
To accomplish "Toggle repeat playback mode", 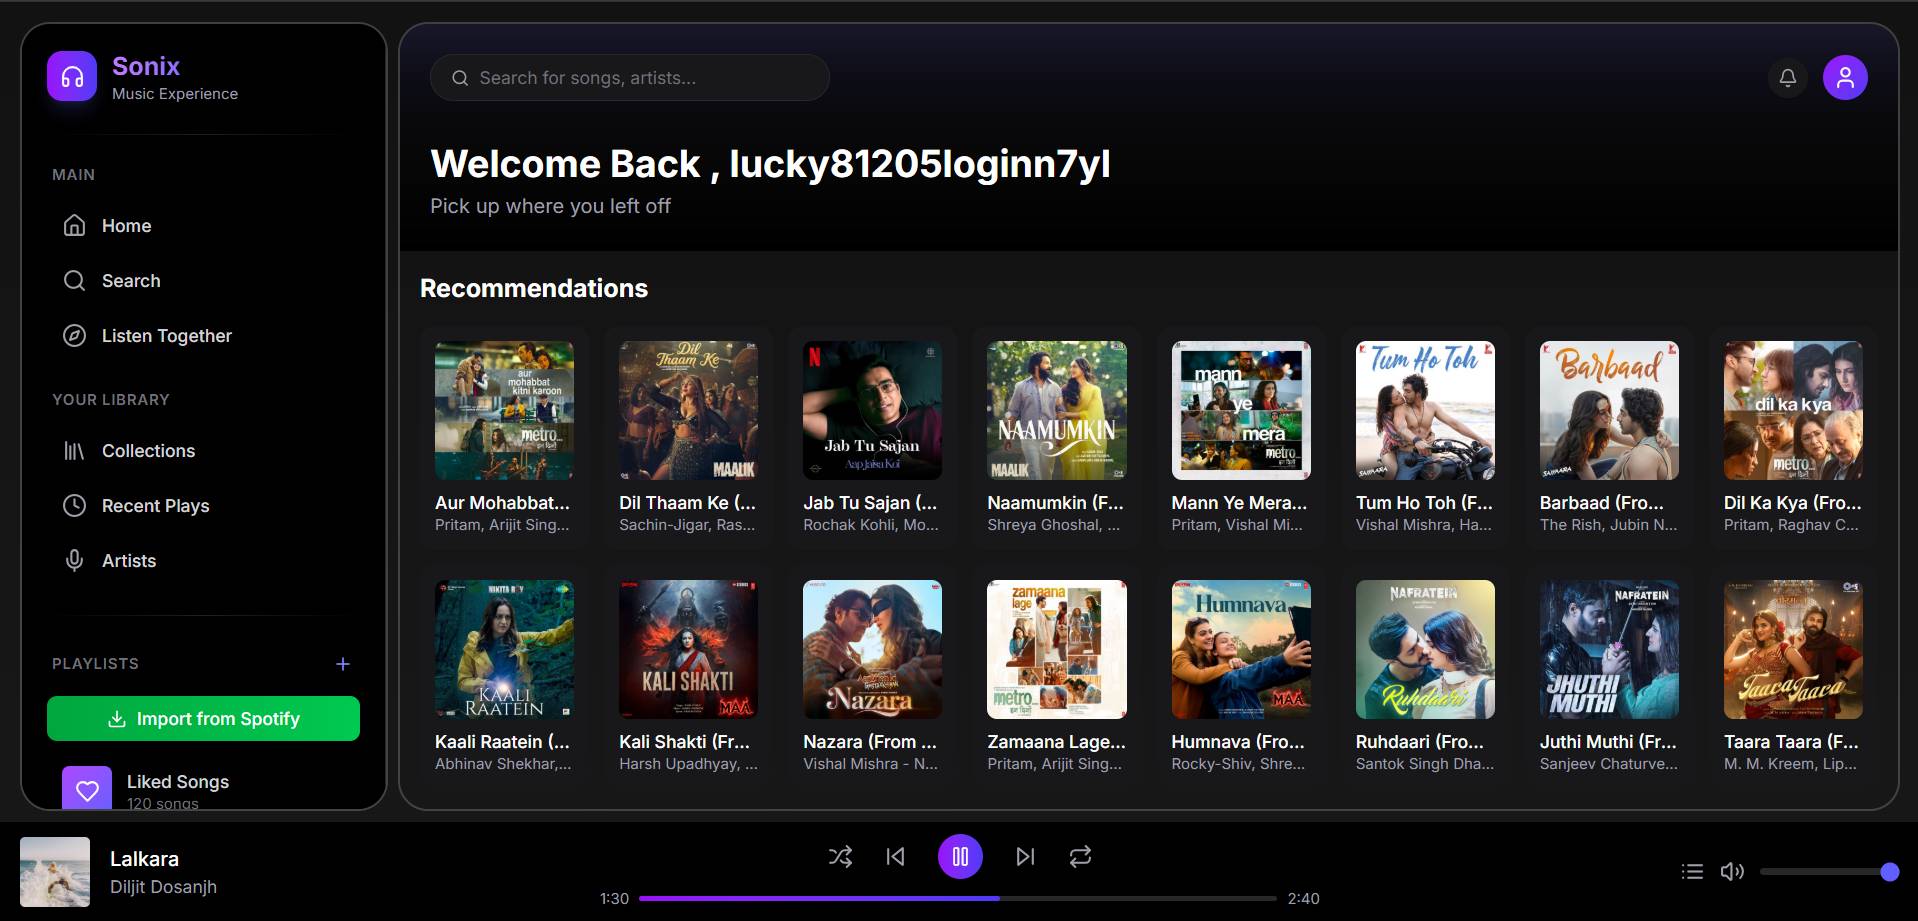I will coord(1080,856).
